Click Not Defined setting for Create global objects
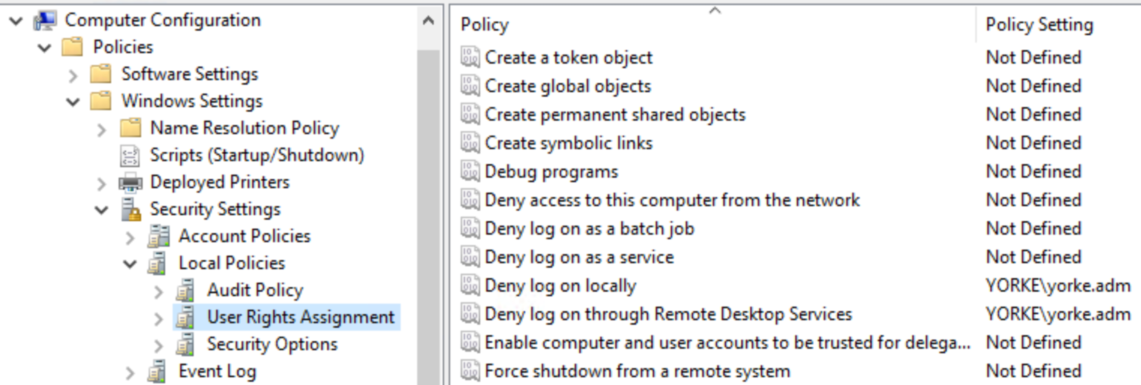This screenshot has height=385, width=1141. 1033,86
